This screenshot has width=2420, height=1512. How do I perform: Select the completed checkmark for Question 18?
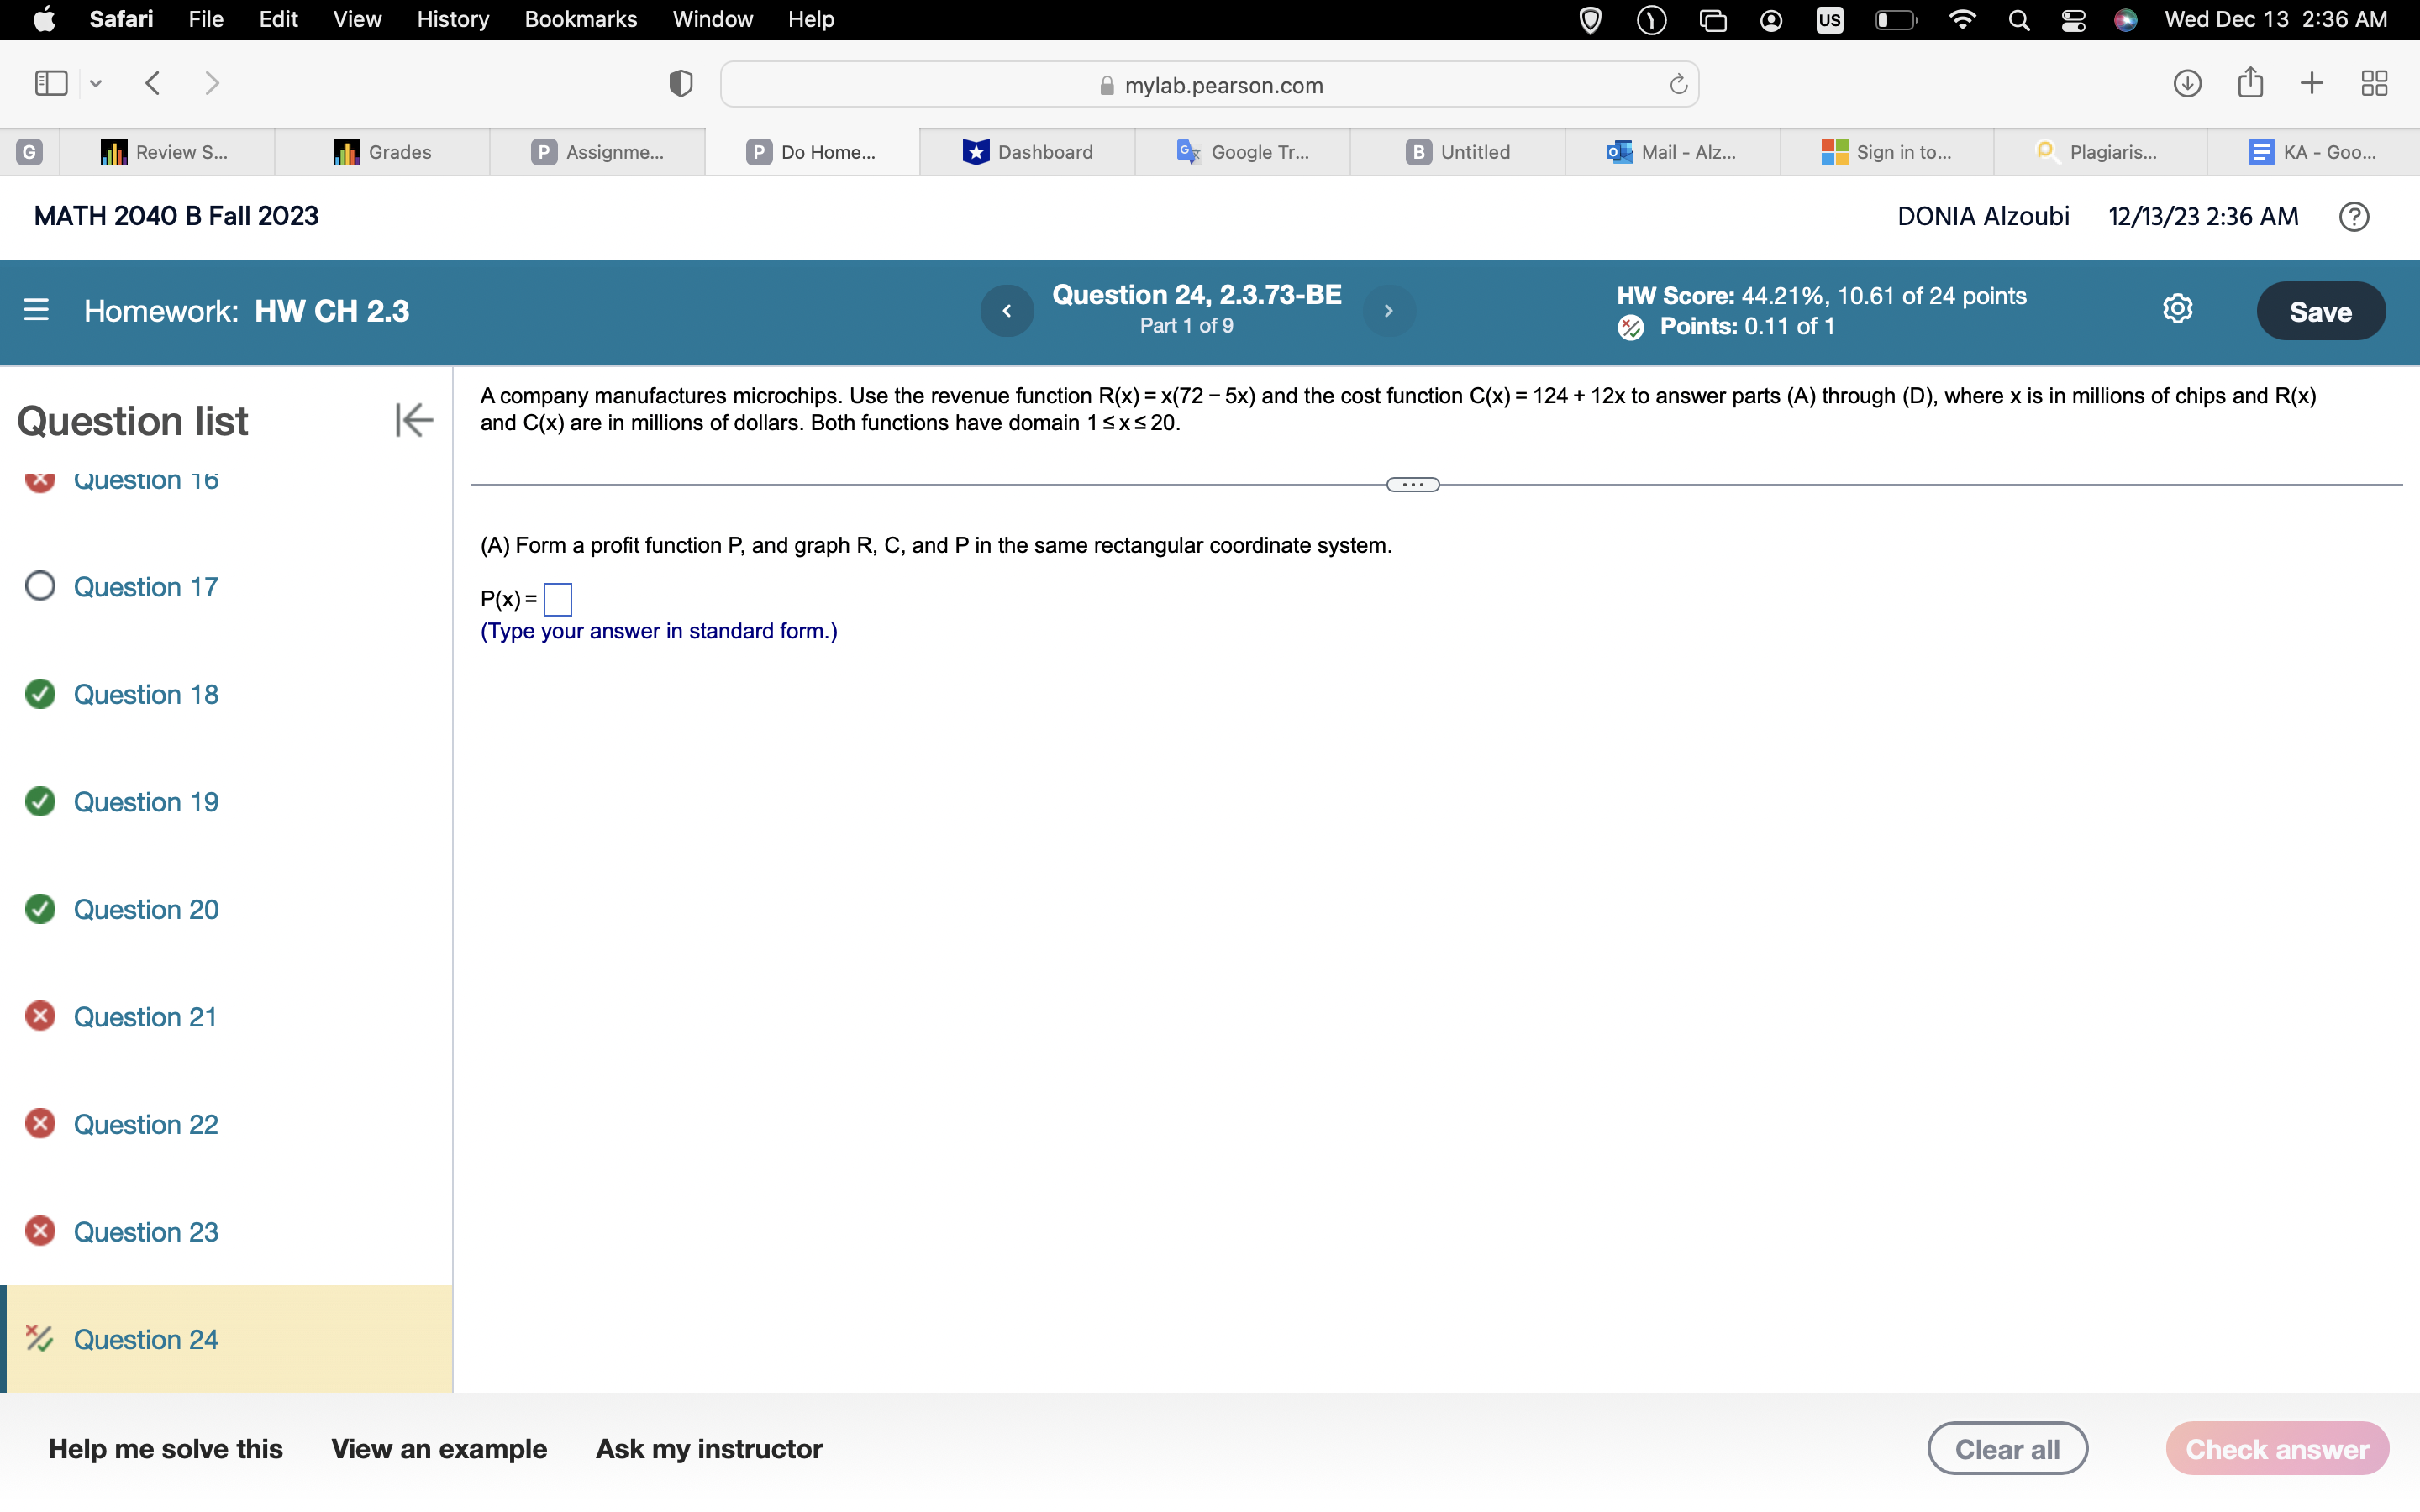coord(40,693)
